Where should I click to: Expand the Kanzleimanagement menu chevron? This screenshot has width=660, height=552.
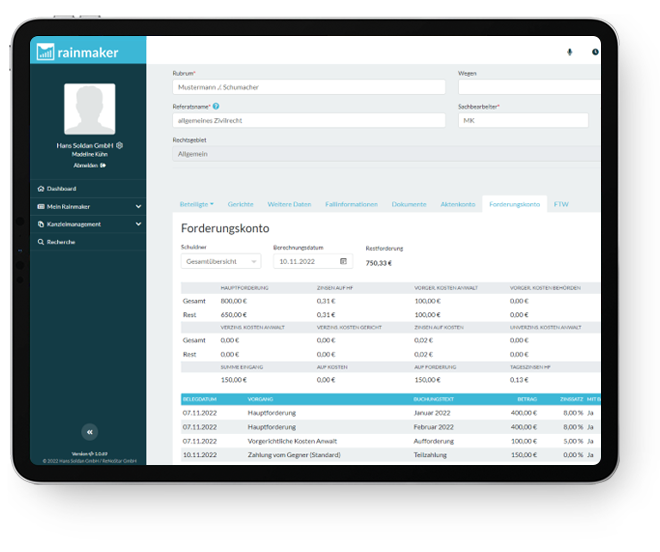138,224
